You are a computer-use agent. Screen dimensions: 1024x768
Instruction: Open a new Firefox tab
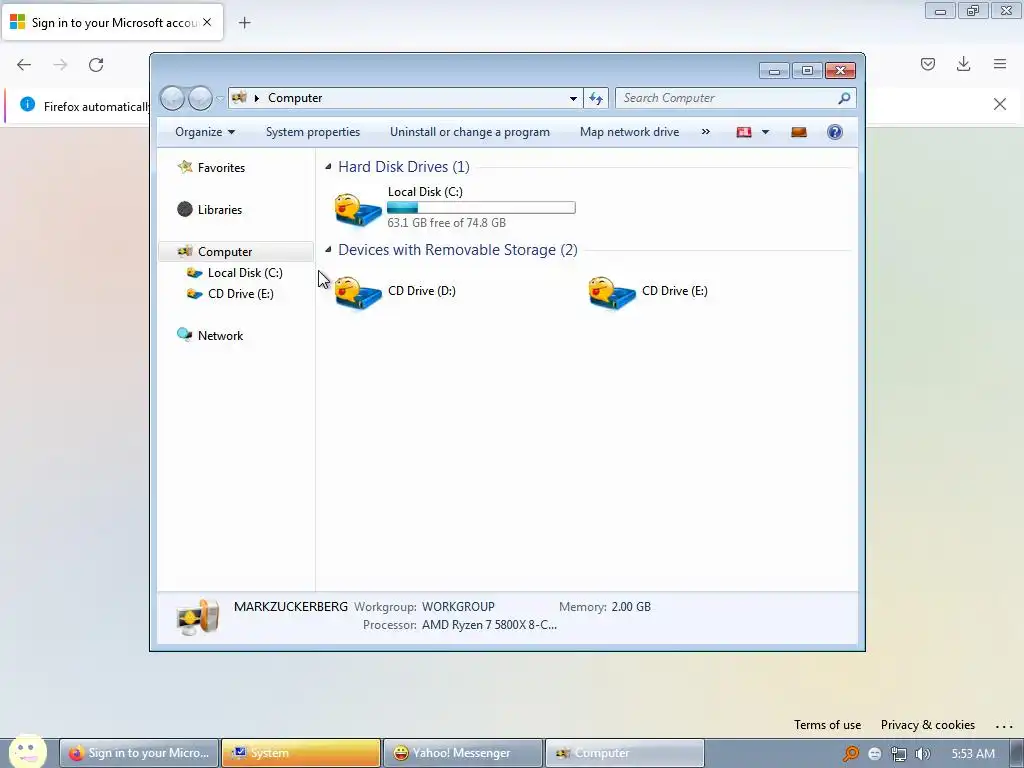[244, 23]
